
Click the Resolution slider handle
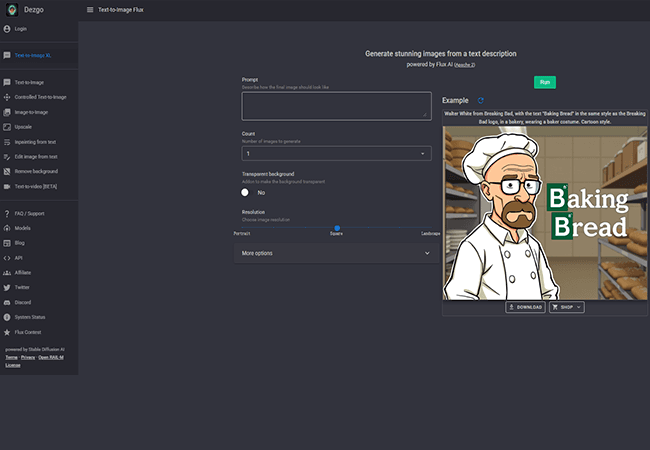tap(337, 229)
